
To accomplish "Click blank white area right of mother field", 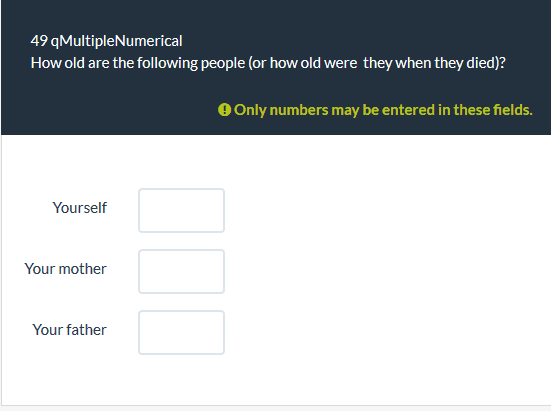I will 387,272.
